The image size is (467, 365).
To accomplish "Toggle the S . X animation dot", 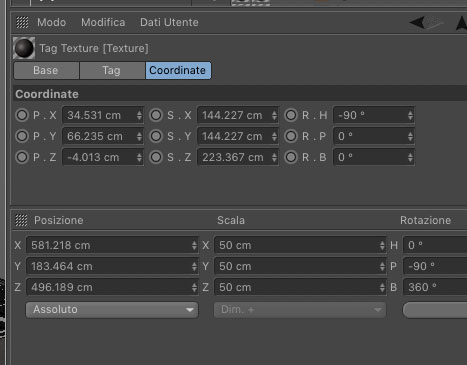I will pos(156,115).
